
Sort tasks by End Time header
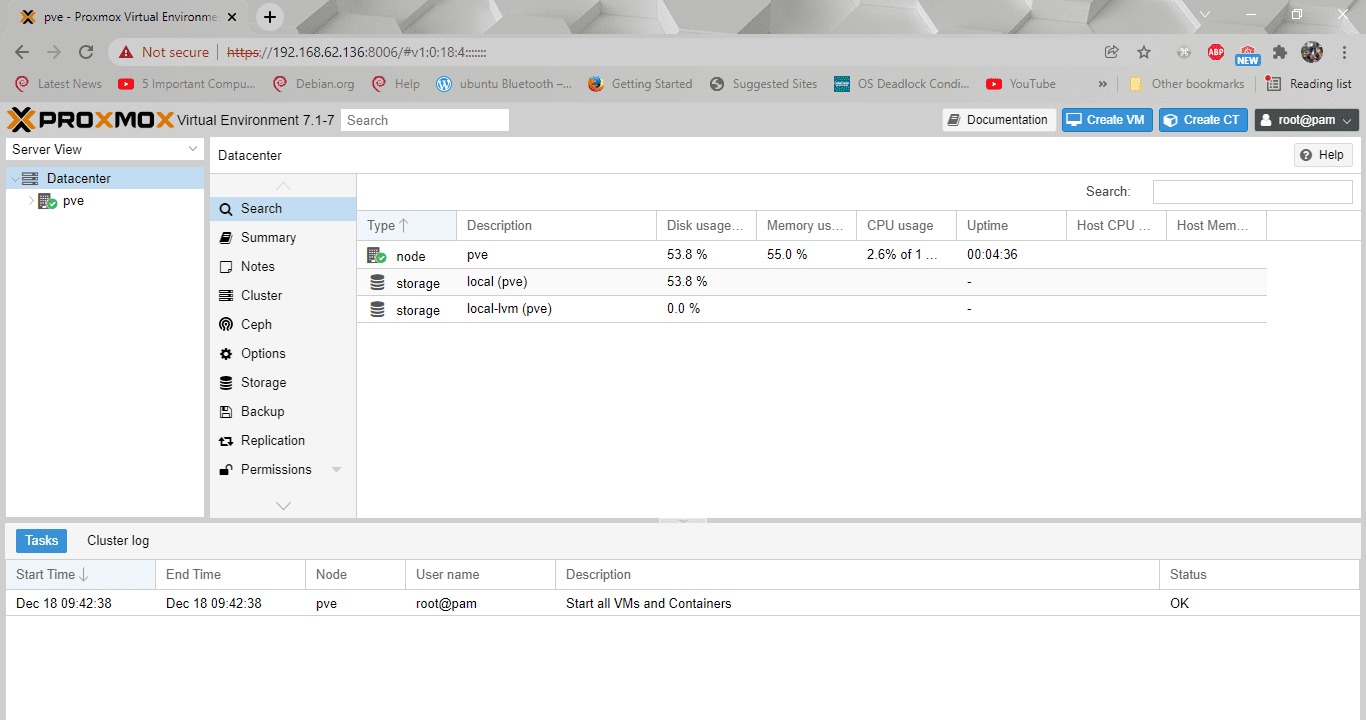point(230,574)
